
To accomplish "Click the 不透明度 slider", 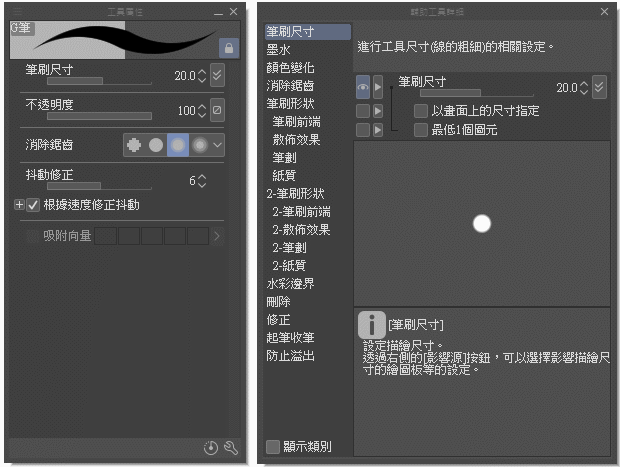I will pos(99,116).
